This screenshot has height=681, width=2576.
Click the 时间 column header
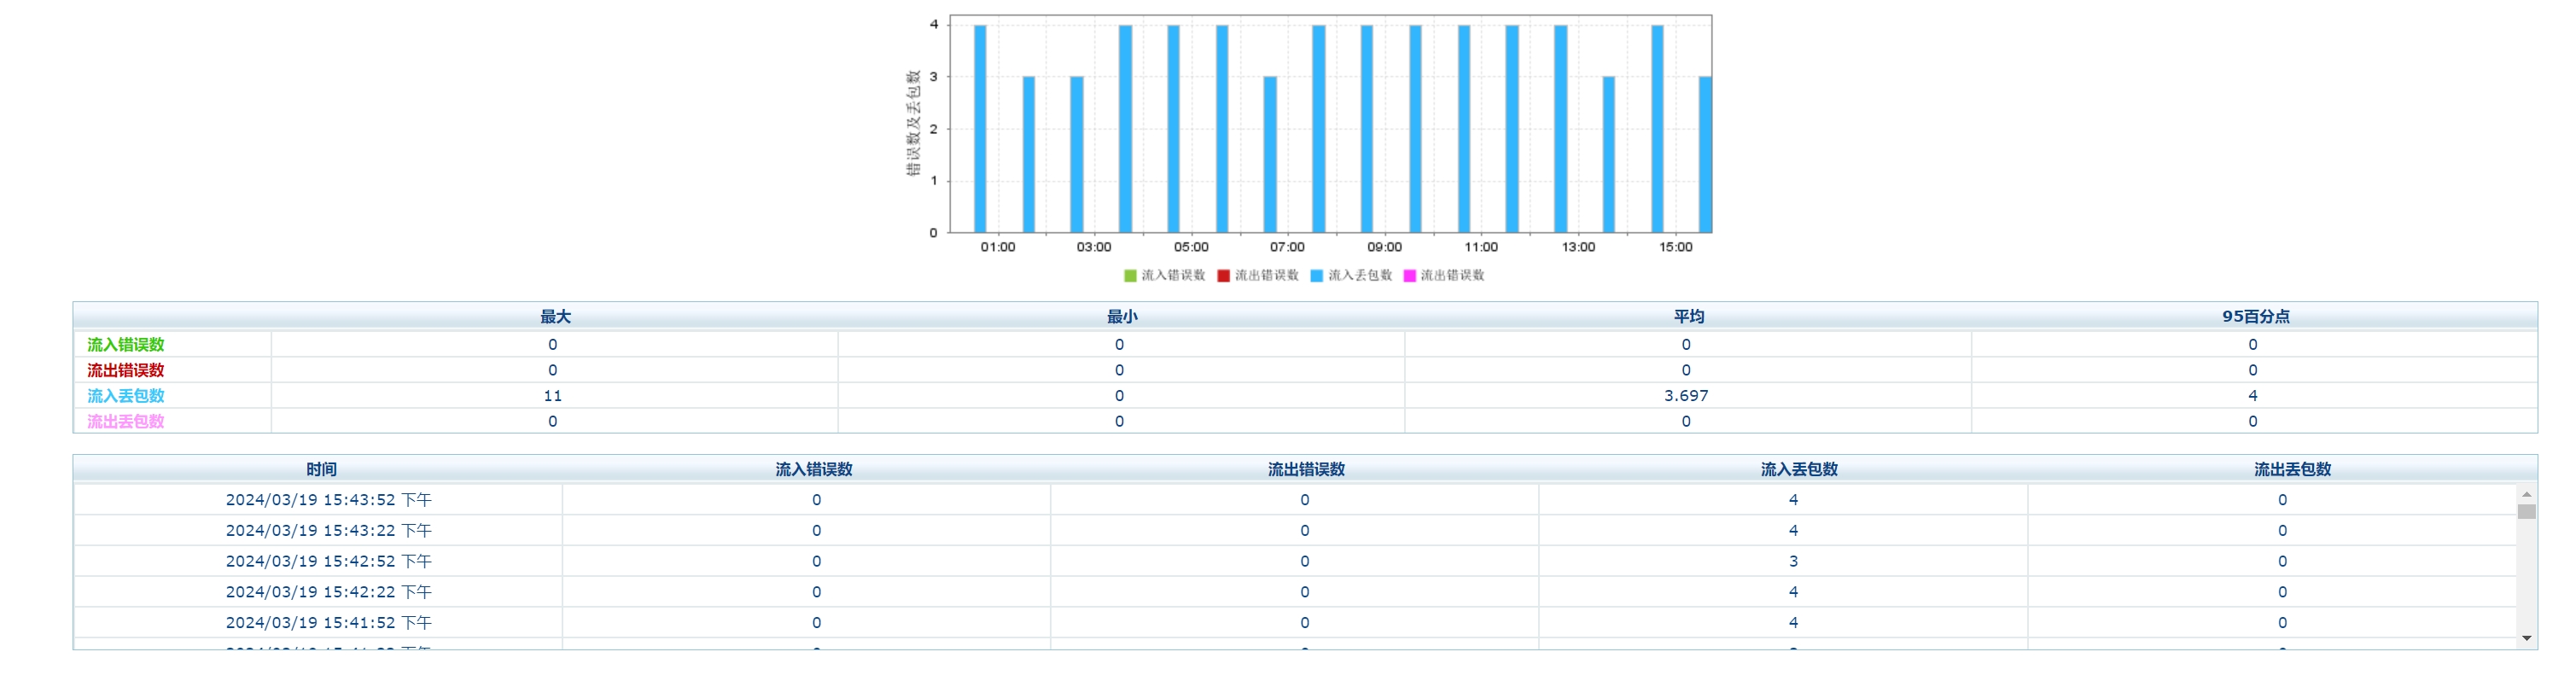click(321, 470)
